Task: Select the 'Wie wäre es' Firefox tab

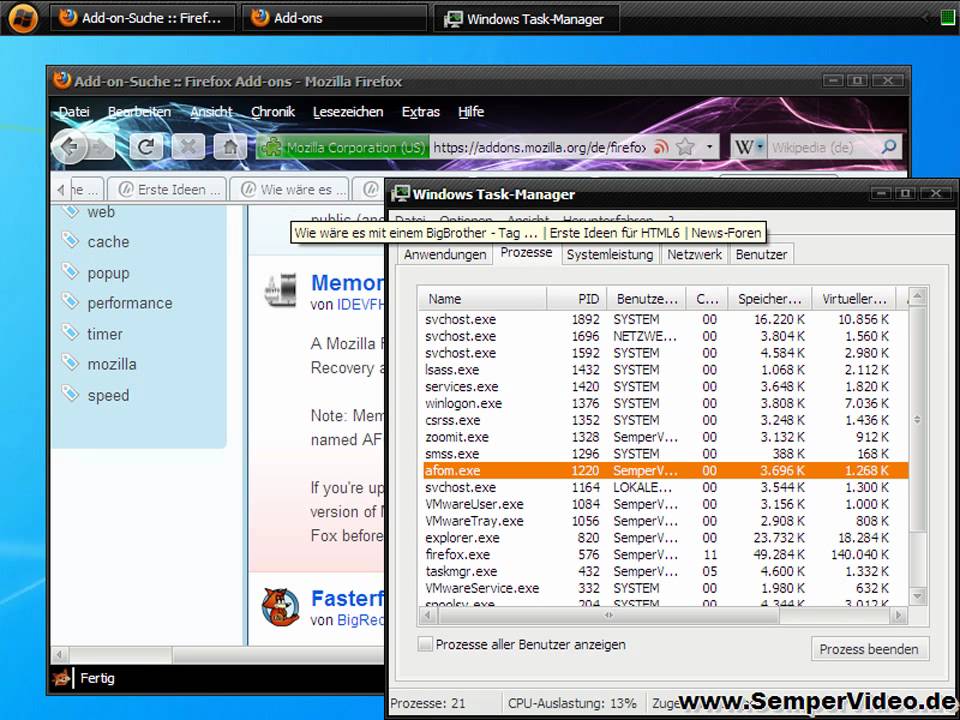Action: [290, 189]
